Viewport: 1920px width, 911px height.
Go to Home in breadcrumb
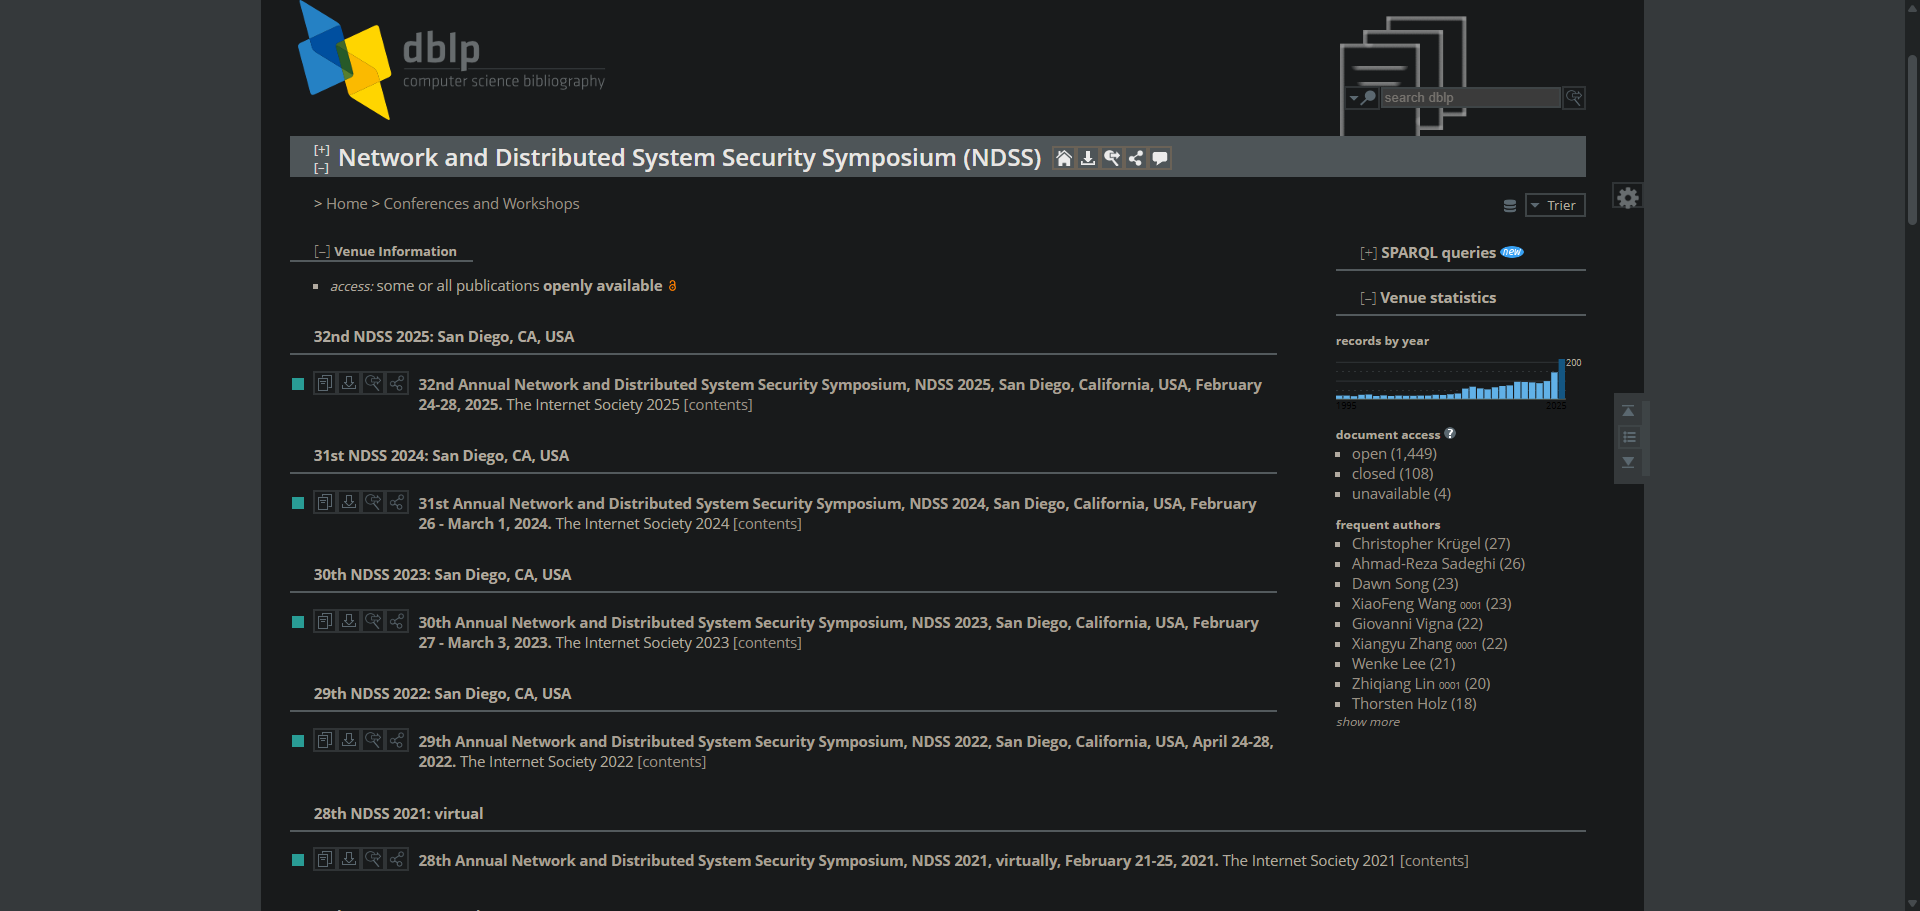click(346, 204)
